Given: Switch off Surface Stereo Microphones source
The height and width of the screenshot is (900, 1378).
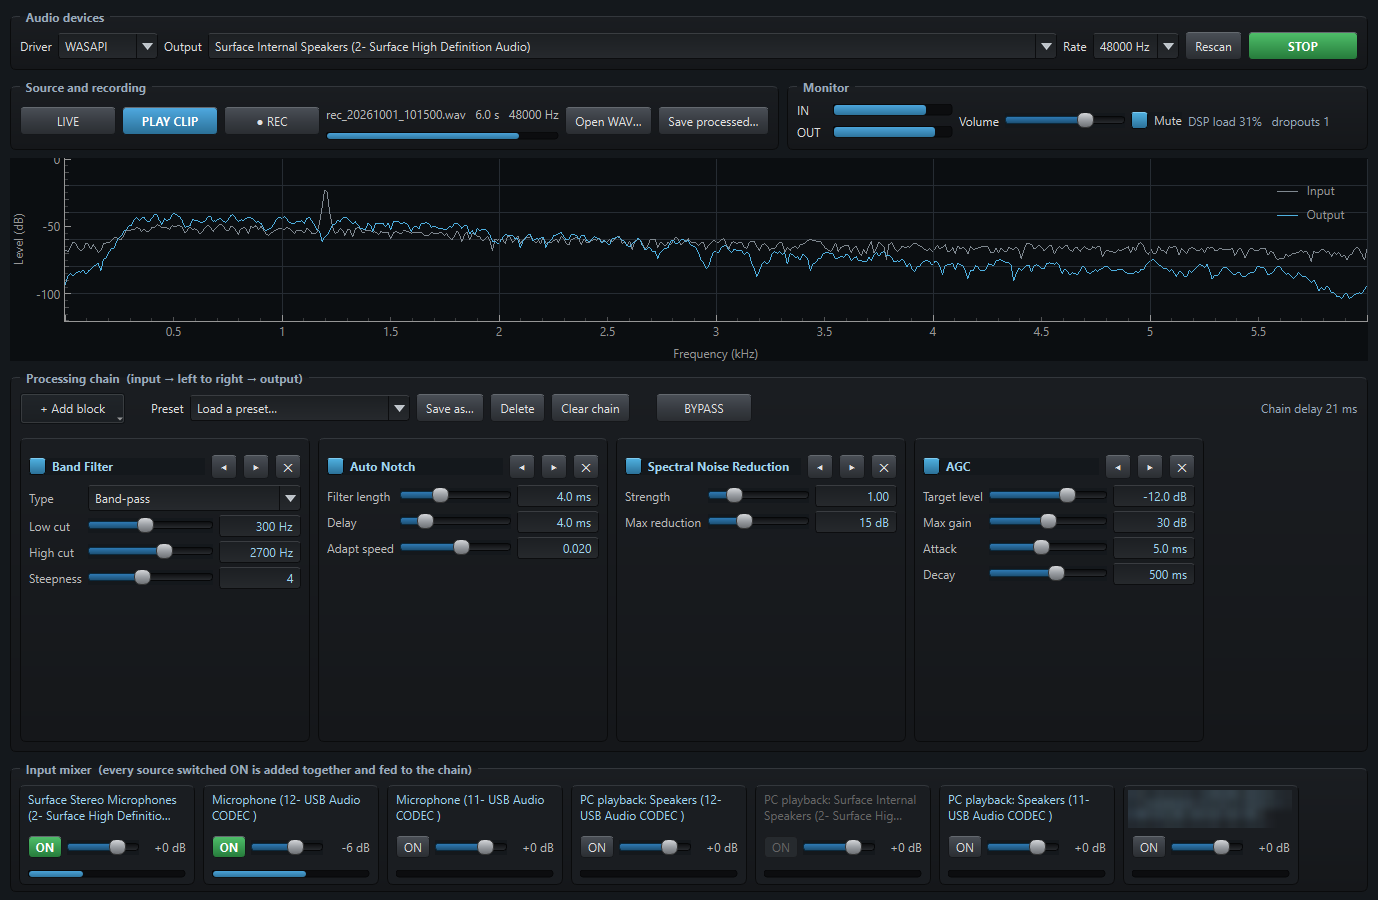Looking at the screenshot, I should tap(45, 847).
